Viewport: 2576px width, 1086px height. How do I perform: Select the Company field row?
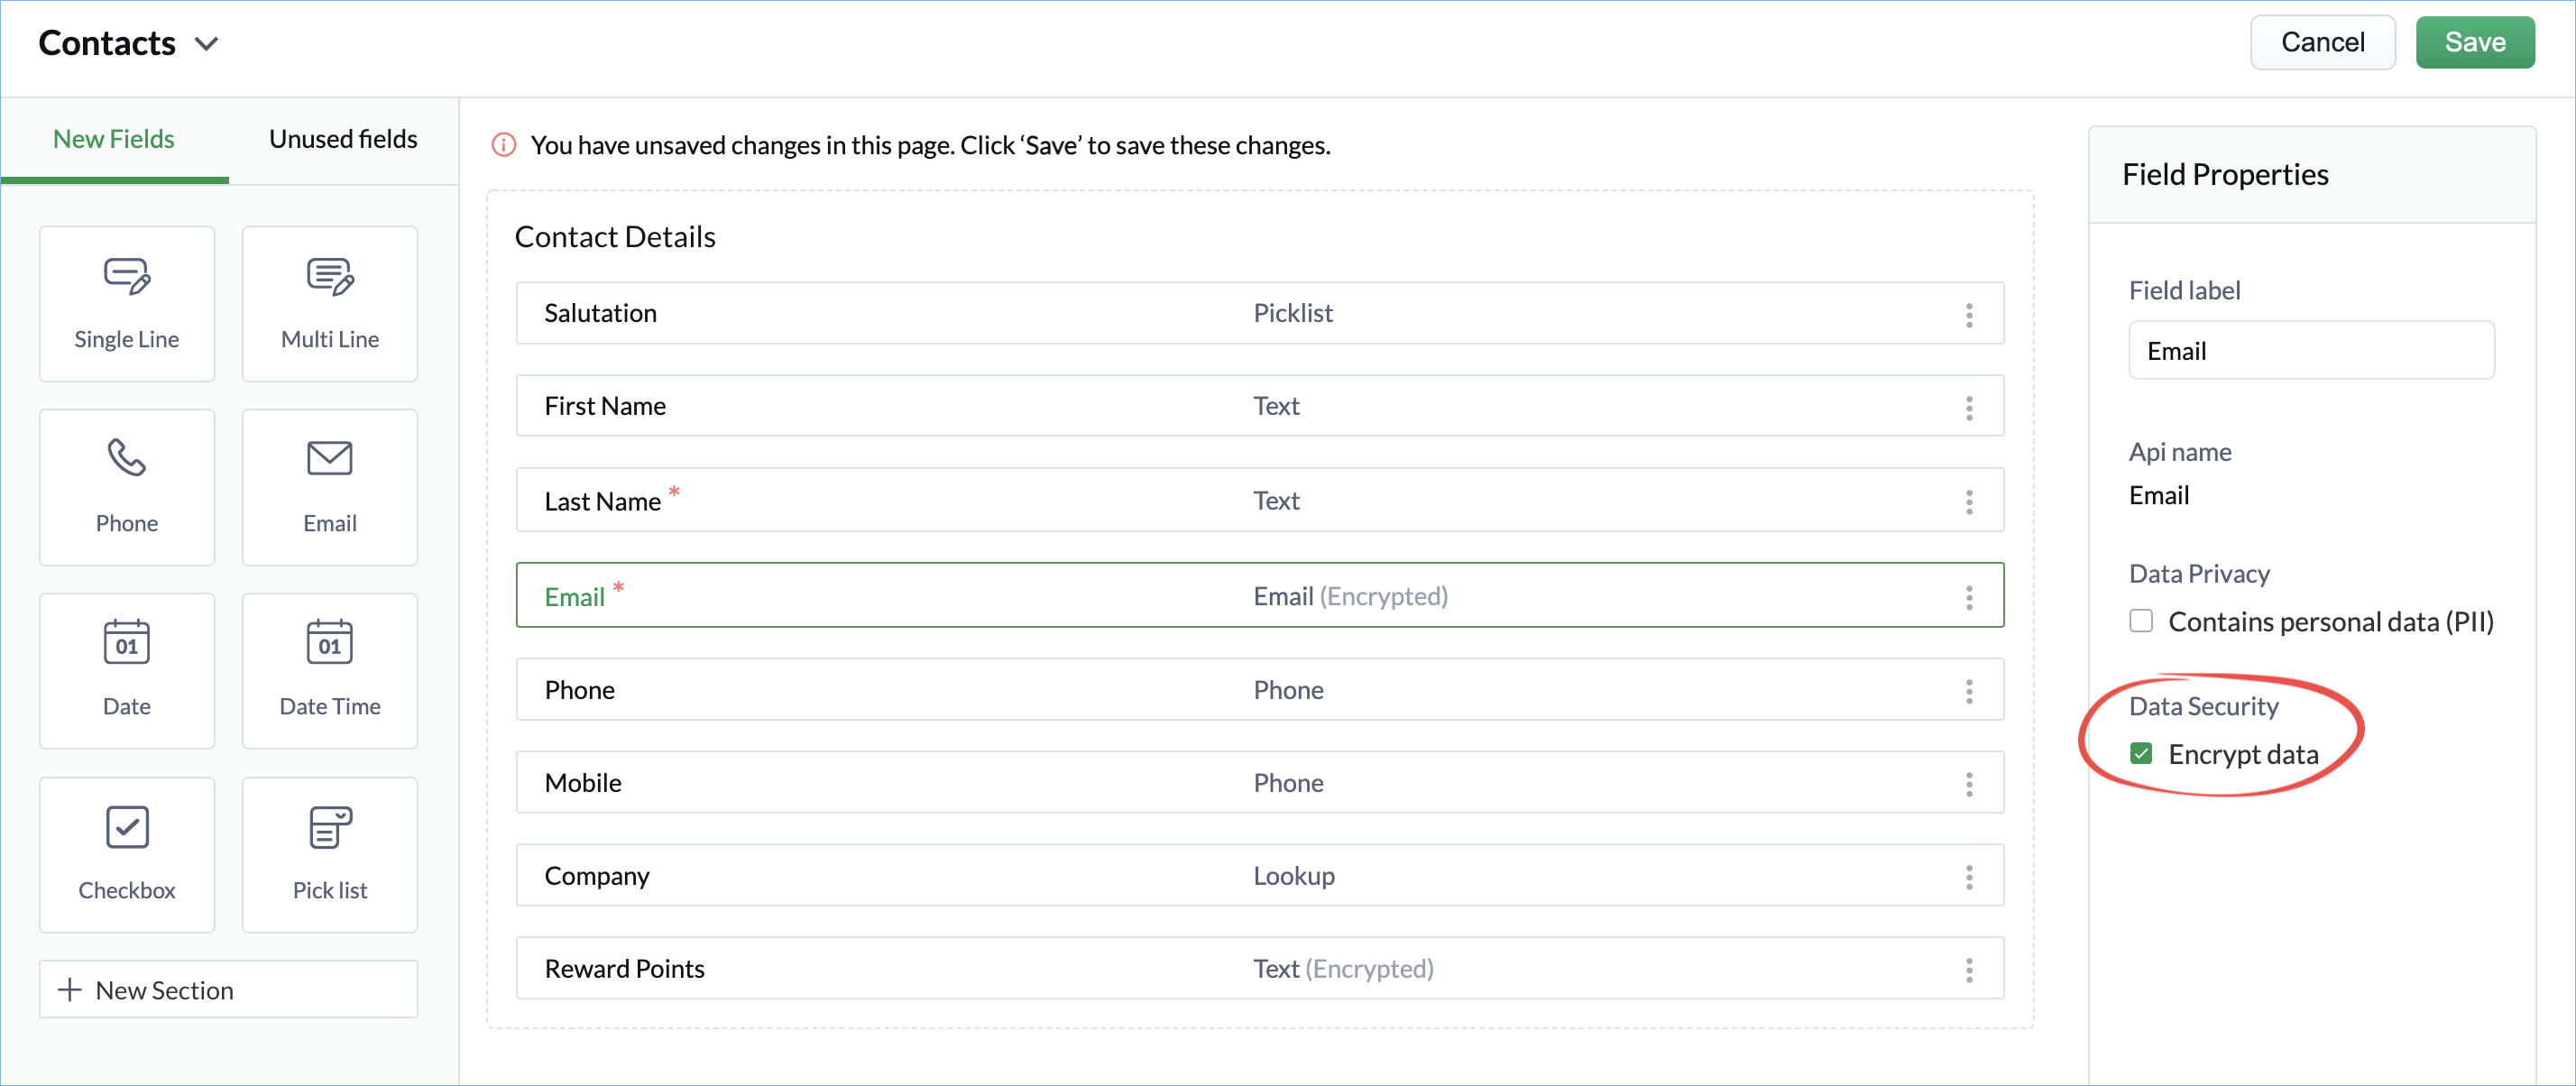point(1260,875)
